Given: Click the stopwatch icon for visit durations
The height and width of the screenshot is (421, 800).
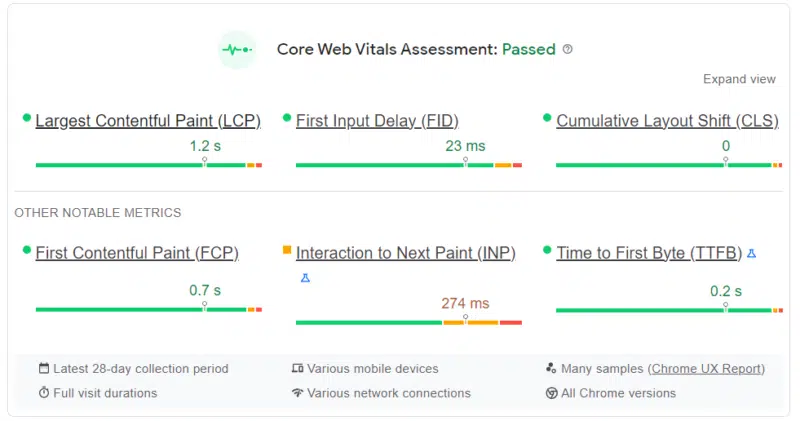Looking at the screenshot, I should [x=43, y=393].
